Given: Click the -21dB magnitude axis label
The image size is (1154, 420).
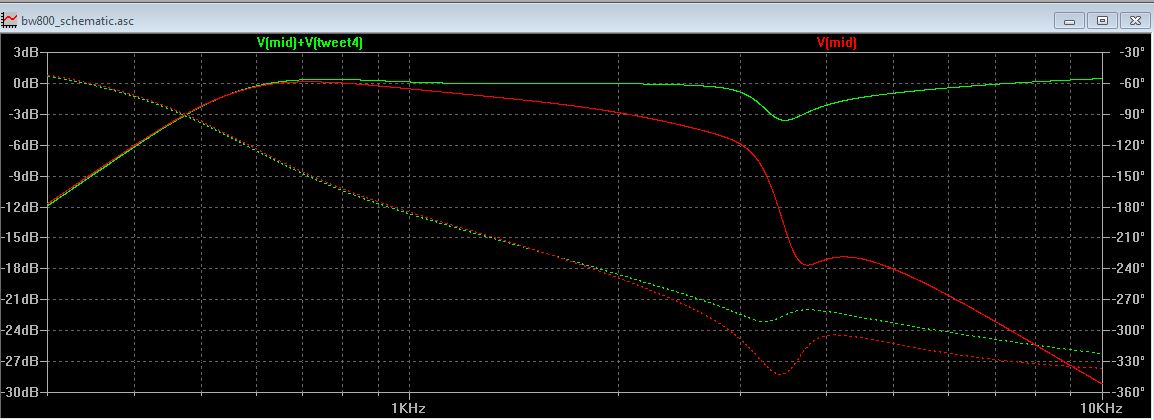Looking at the screenshot, I should point(20,299).
